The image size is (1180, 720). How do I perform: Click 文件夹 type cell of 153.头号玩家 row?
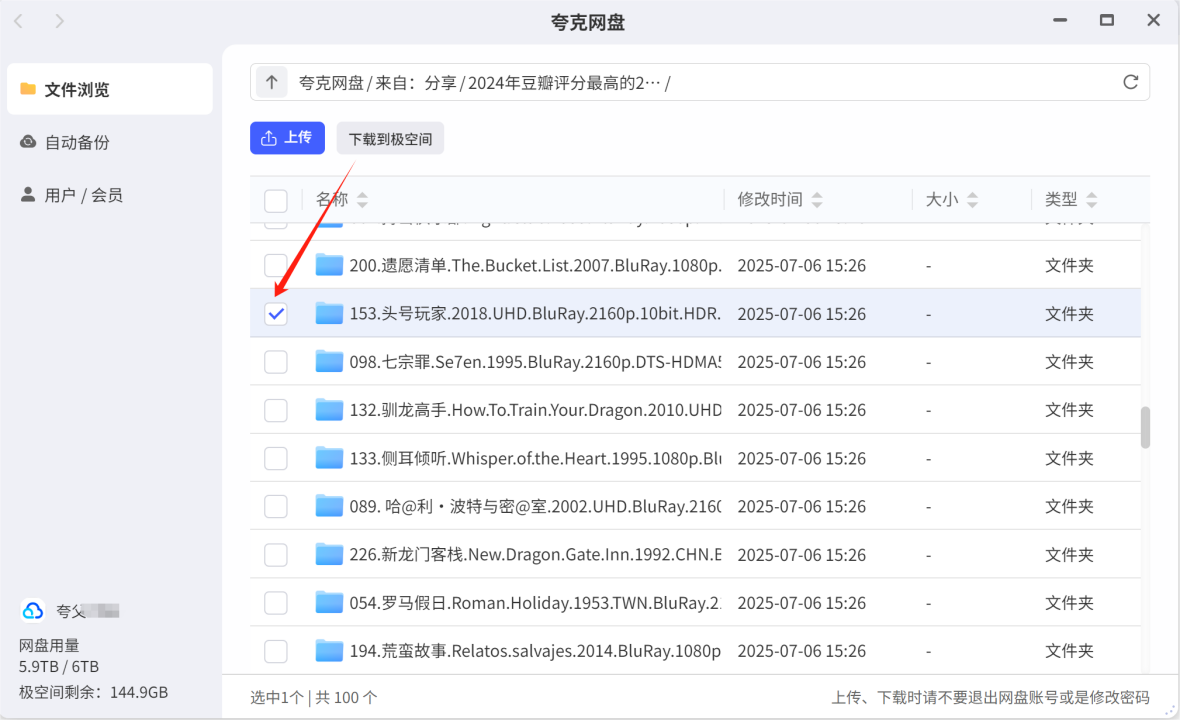pyautogui.click(x=1069, y=314)
